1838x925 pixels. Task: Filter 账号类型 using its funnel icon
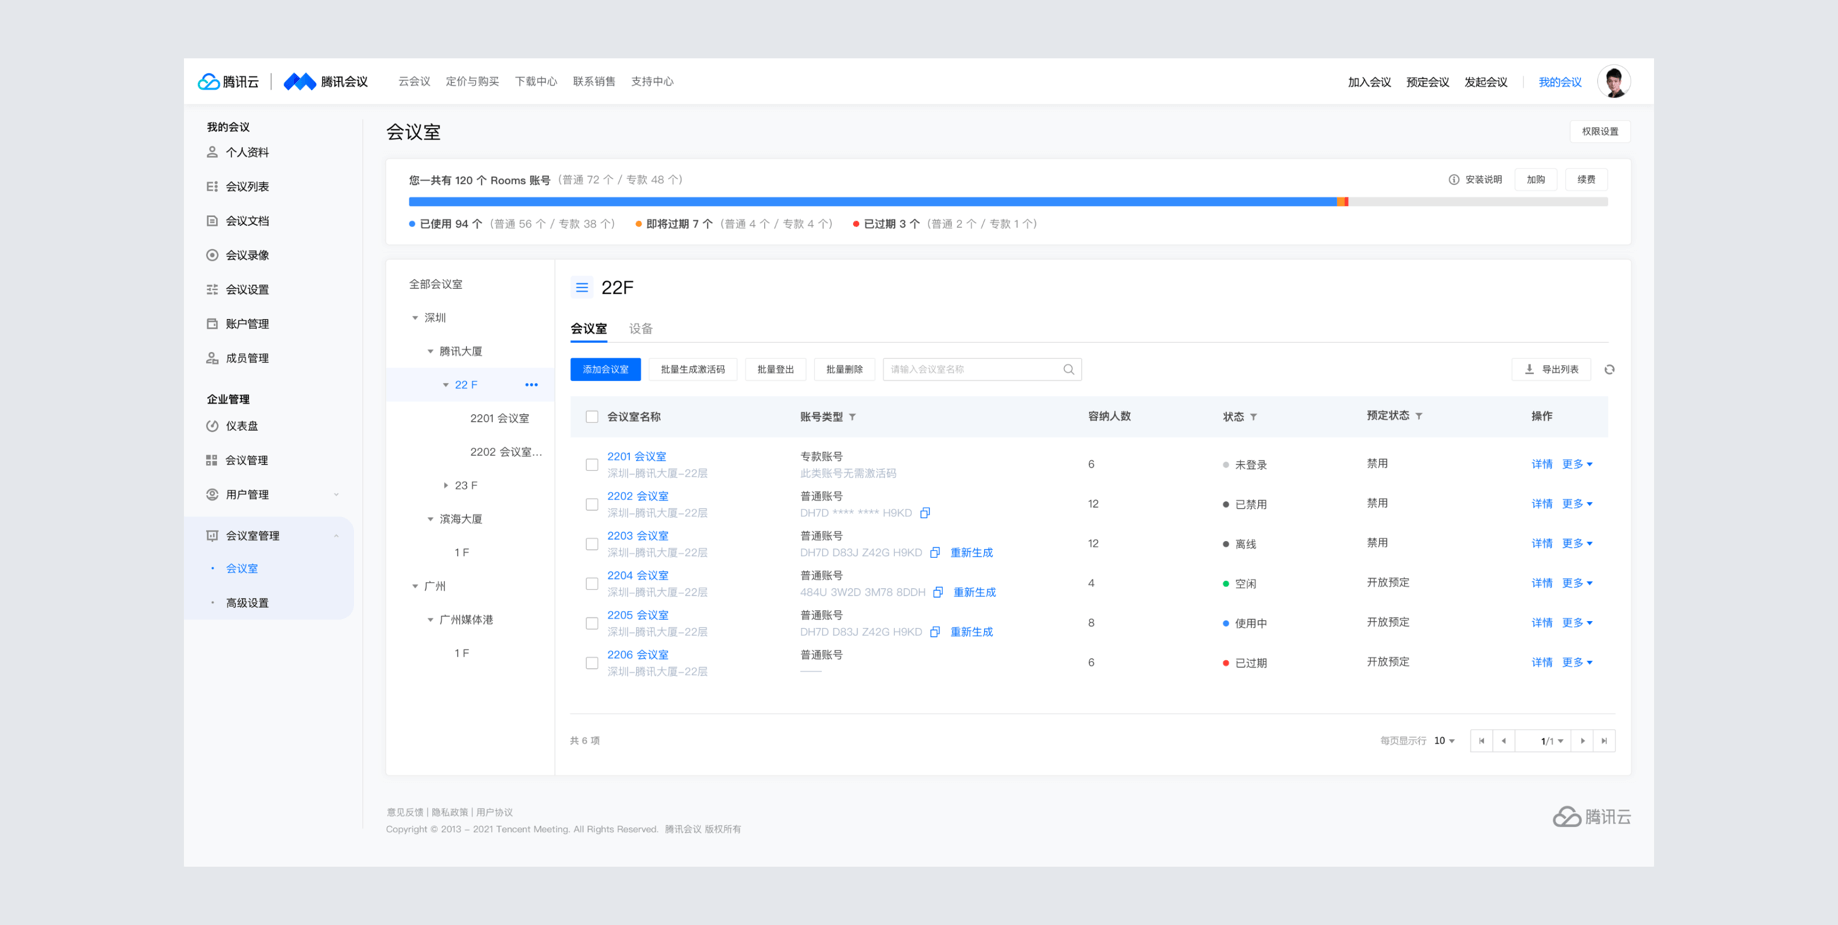point(852,417)
